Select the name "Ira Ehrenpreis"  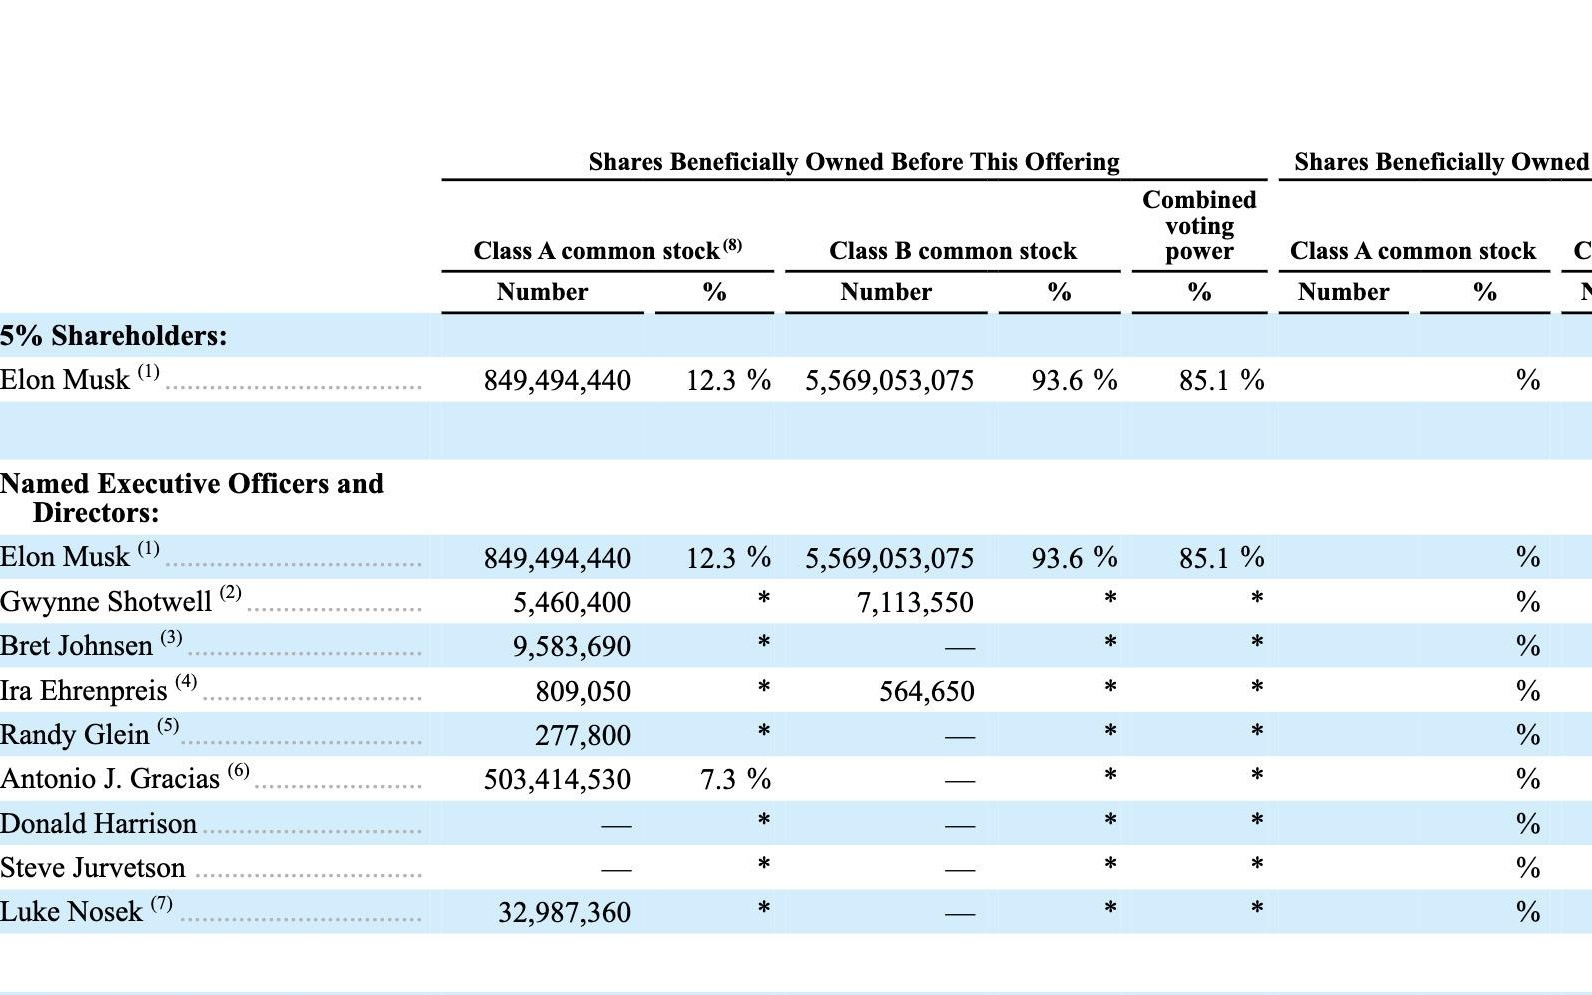(84, 691)
